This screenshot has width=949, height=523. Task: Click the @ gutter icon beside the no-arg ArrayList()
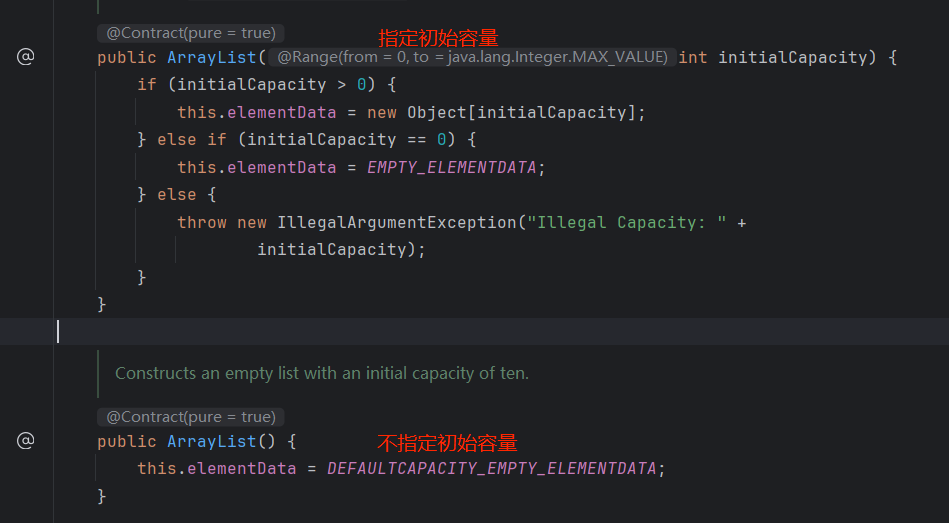(x=25, y=440)
